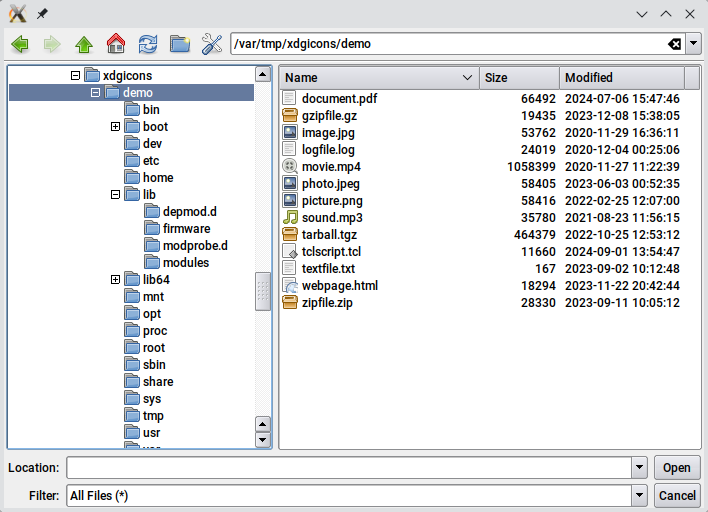Collapse the xdgicons tree node
Screen dimensions: 708x512
point(75,75)
